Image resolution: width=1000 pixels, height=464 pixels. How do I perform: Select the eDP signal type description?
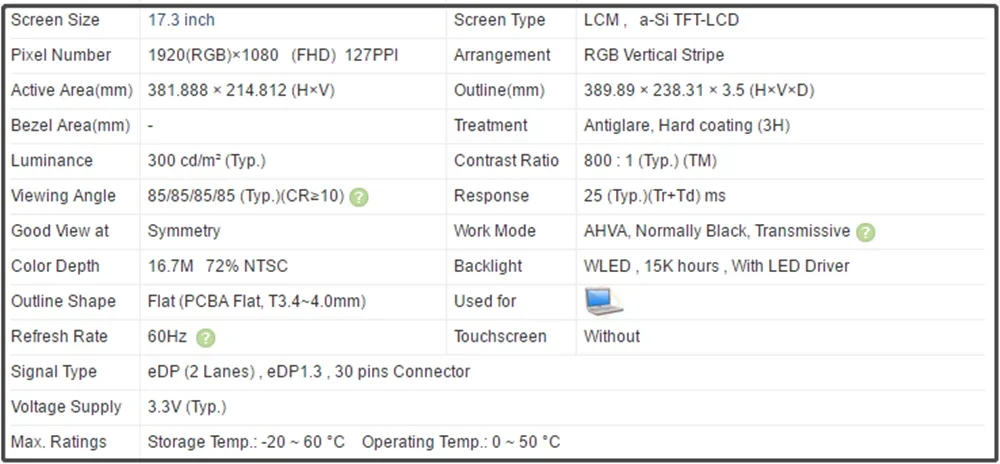(308, 372)
